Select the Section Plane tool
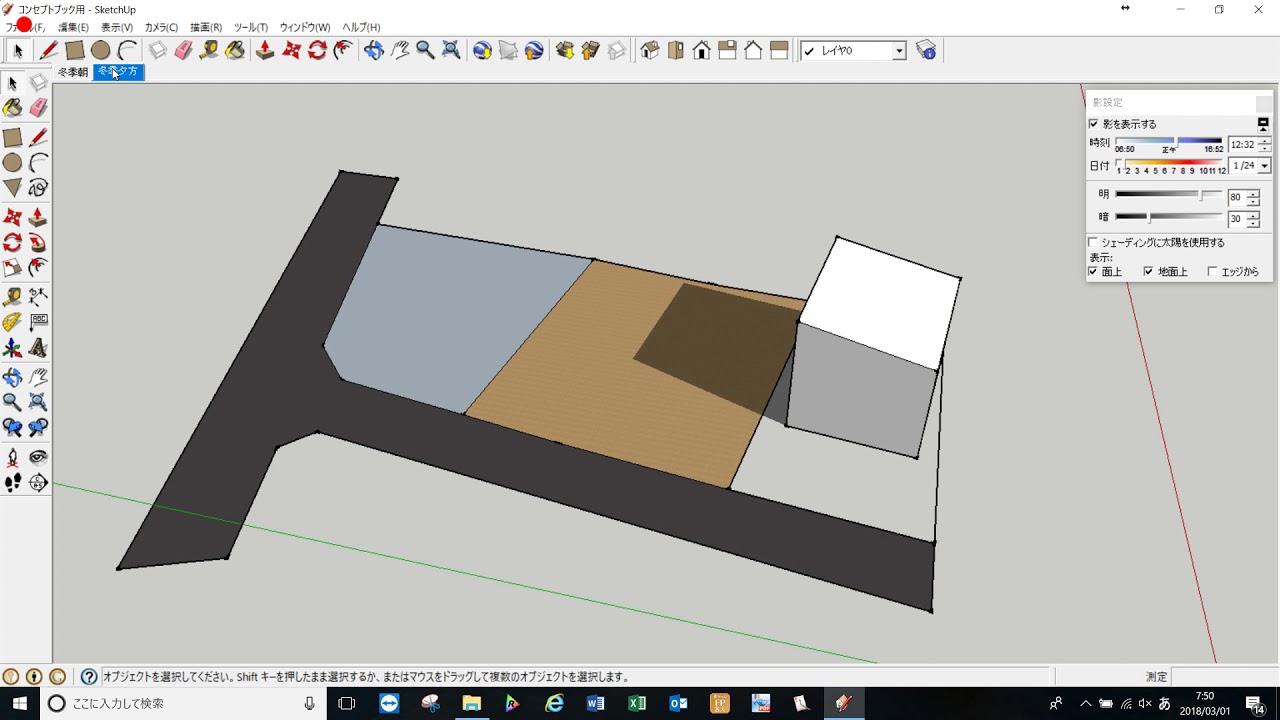The height and width of the screenshot is (720, 1280). 38,483
